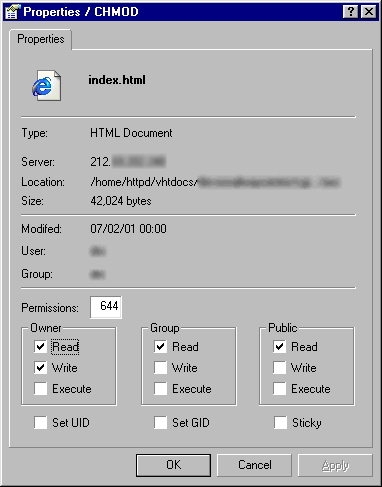Uncheck Group Read permission
The height and width of the screenshot is (487, 382).
click(x=161, y=347)
